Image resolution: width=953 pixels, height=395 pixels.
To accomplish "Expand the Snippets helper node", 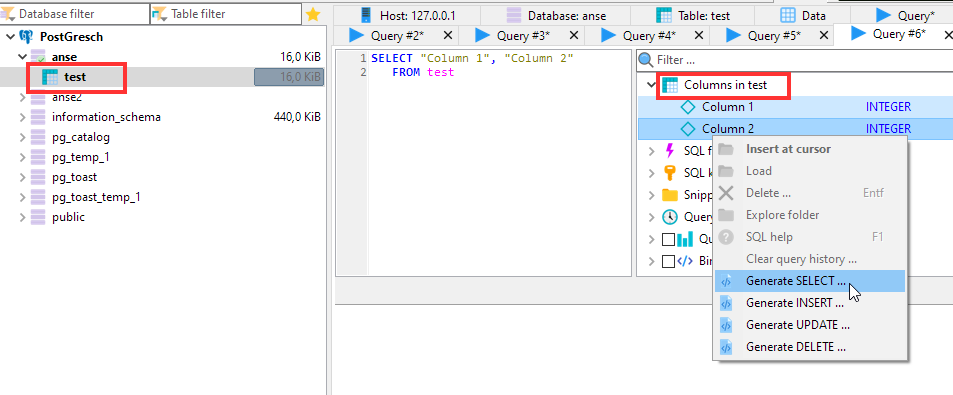I will point(652,195).
